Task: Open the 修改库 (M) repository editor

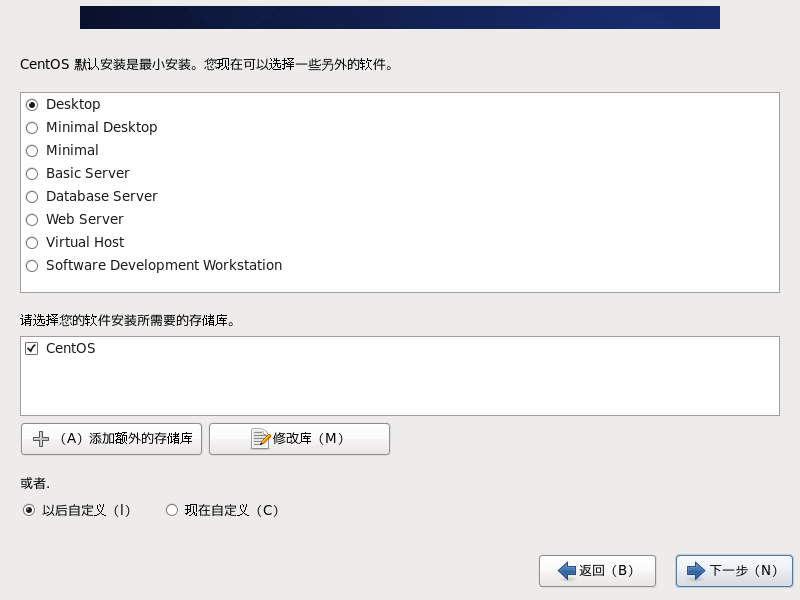Action: (299, 439)
